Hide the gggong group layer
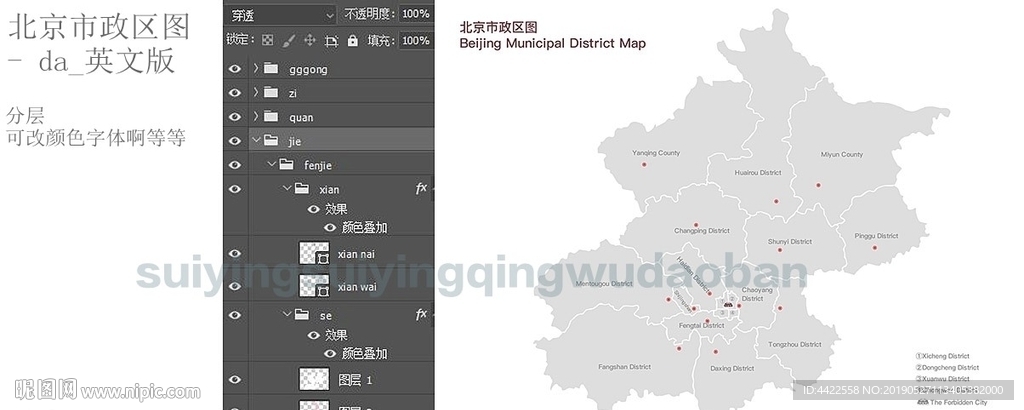This screenshot has height=410, width=1024. [x=235, y=69]
